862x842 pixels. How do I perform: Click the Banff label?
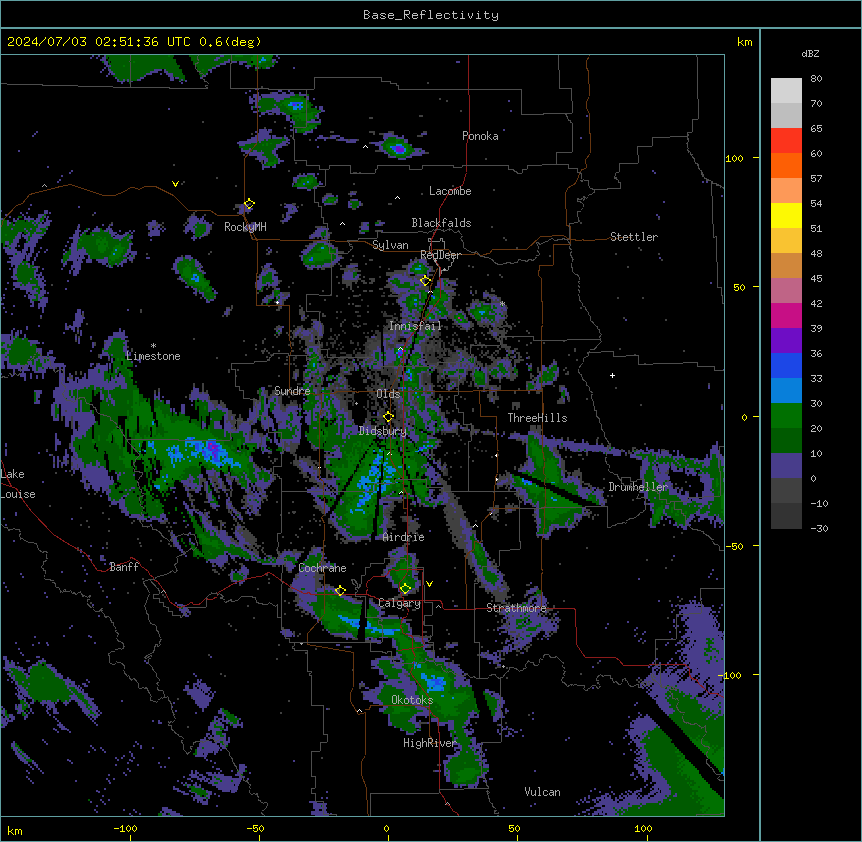124,567
